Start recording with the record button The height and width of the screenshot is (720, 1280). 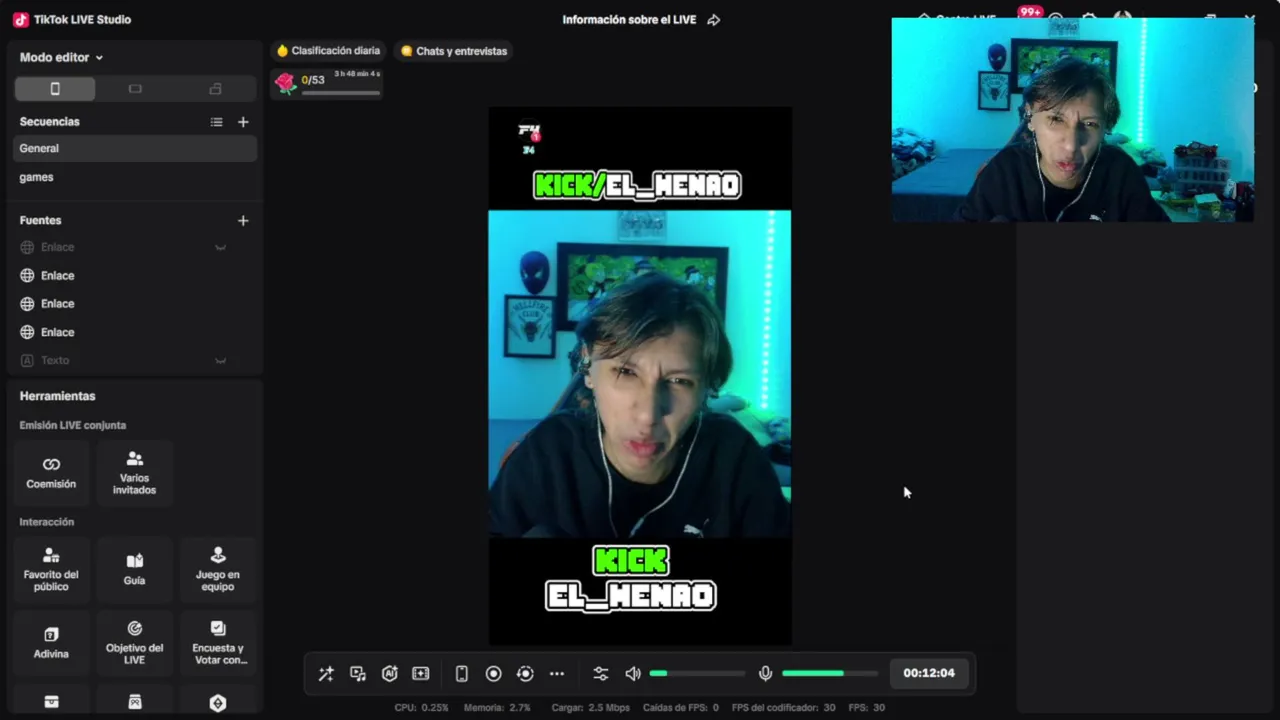[493, 674]
